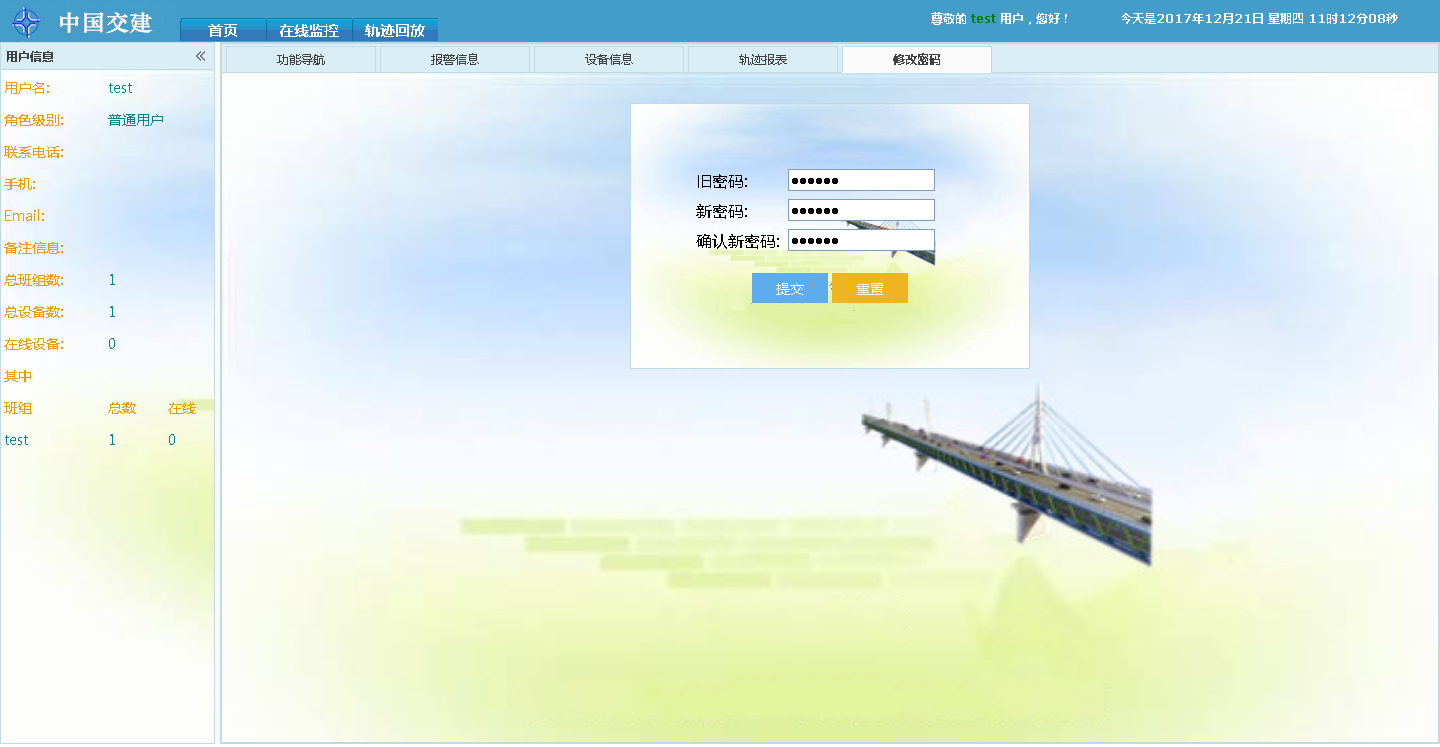This screenshot has height=747, width=1440.
Task: Switch to 轨迹回放 in top navigation
Action: click(395, 30)
